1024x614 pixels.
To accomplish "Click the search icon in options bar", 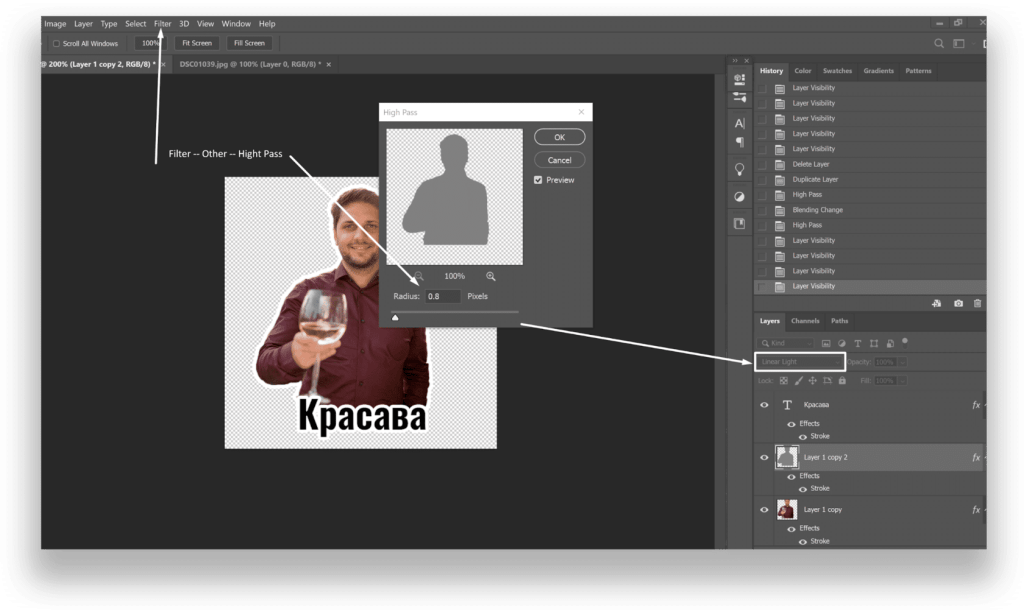I will tap(938, 43).
